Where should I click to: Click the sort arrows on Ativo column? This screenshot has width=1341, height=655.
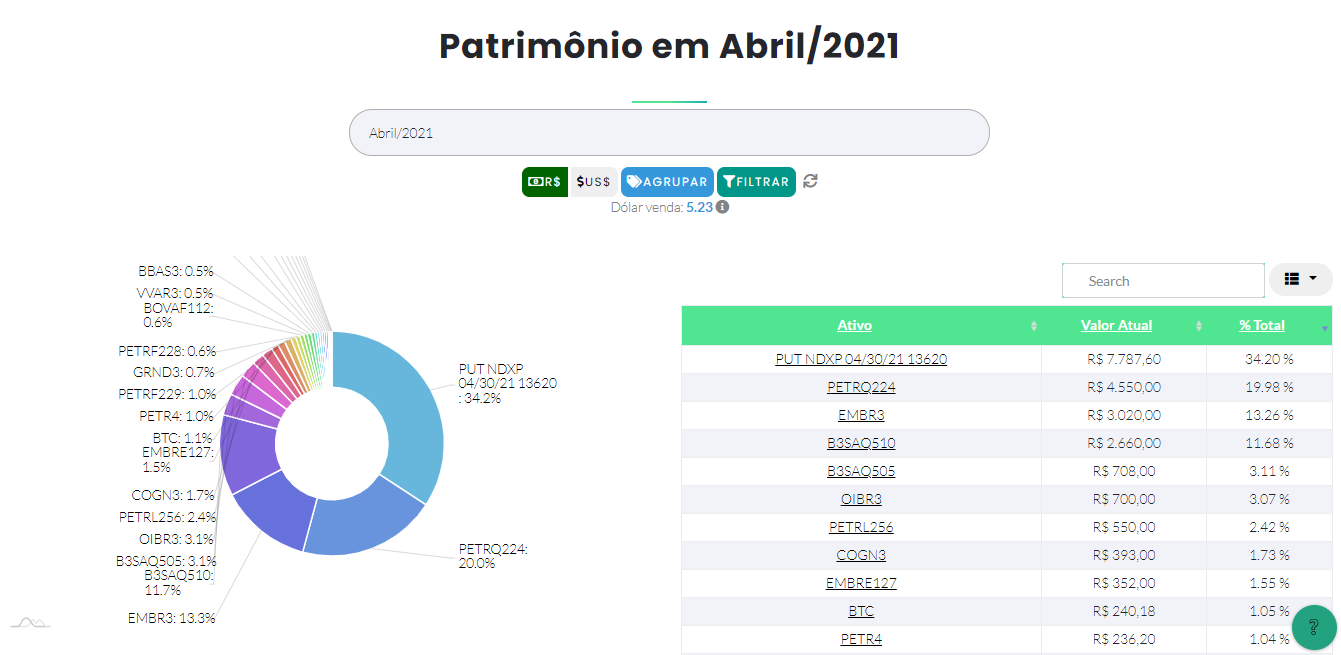click(x=1033, y=326)
